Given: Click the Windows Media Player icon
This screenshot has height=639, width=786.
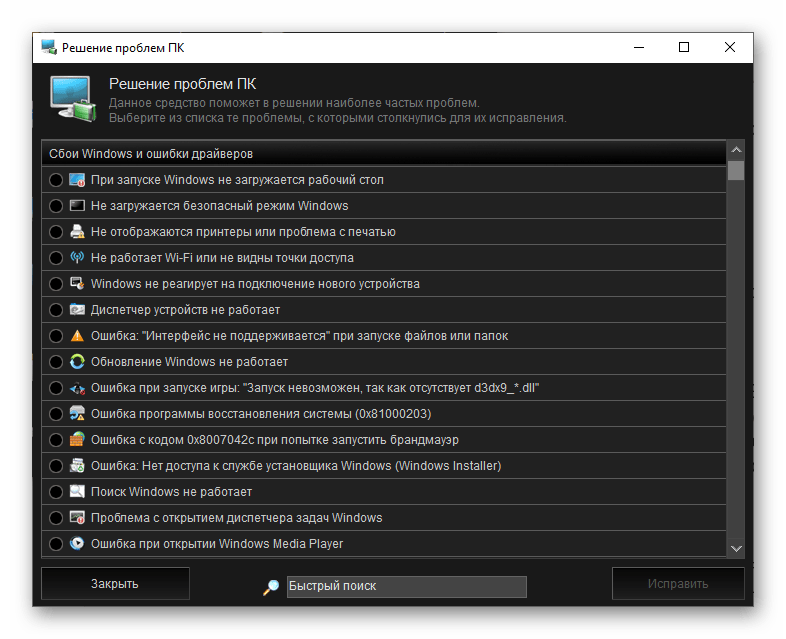Looking at the screenshot, I should tap(77, 544).
